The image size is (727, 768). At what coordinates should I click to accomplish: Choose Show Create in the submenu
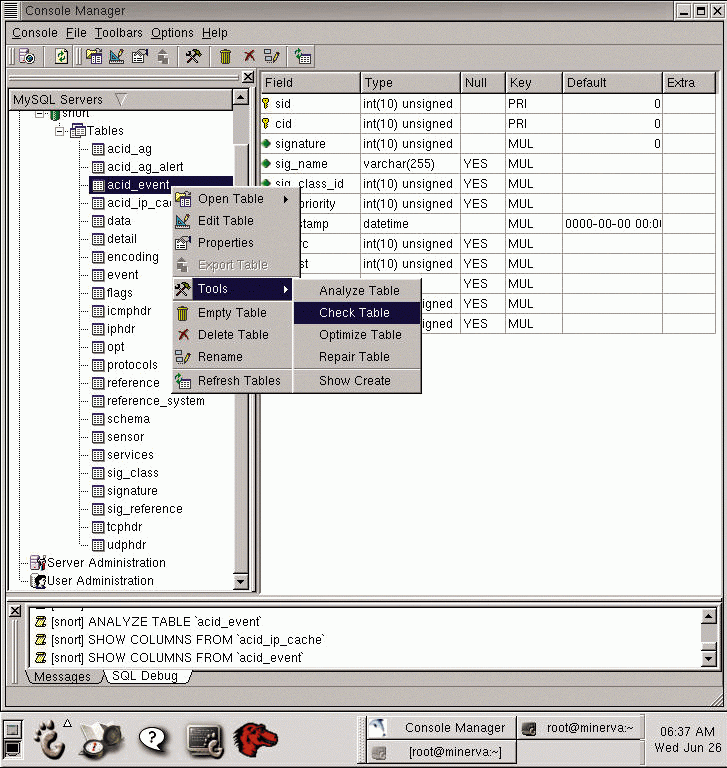(x=354, y=381)
